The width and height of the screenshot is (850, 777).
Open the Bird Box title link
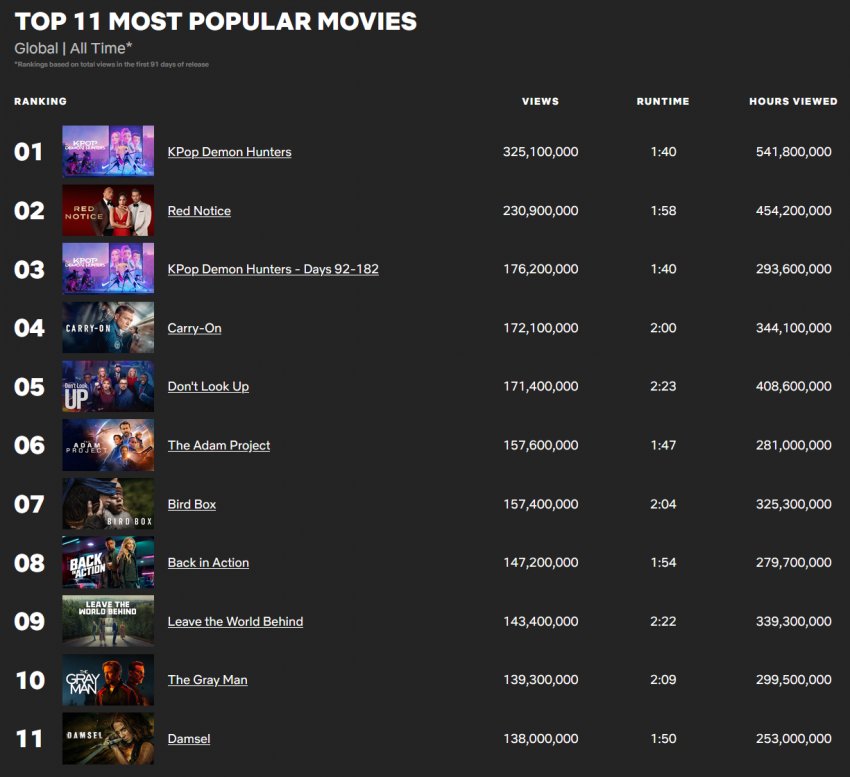click(x=192, y=504)
